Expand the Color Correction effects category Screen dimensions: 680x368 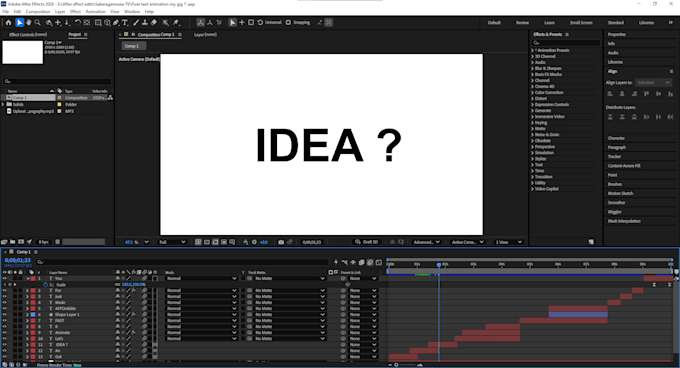pyautogui.click(x=533, y=92)
